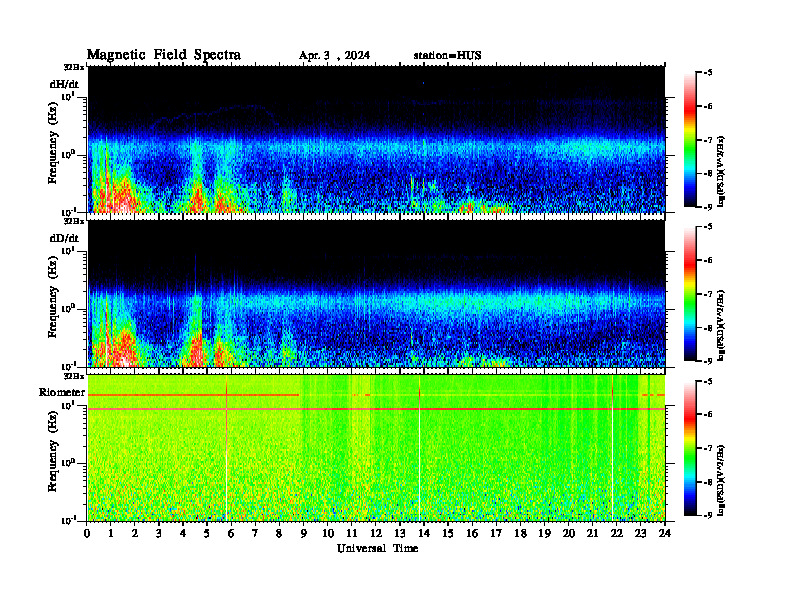This screenshot has width=792, height=612.
Task: Click the "Magnetic Field Spectra" title
Action: [x=164, y=55]
